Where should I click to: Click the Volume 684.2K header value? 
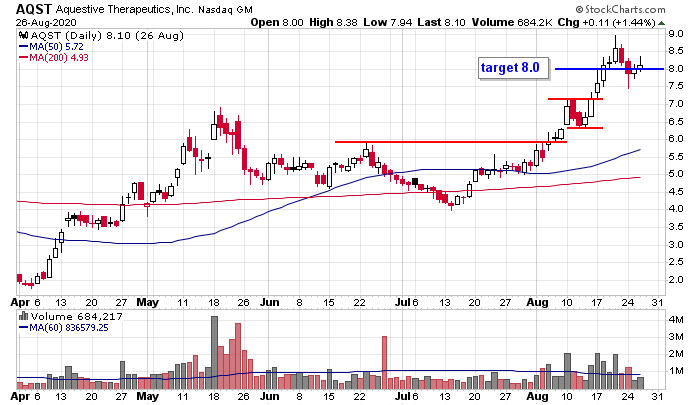point(512,22)
